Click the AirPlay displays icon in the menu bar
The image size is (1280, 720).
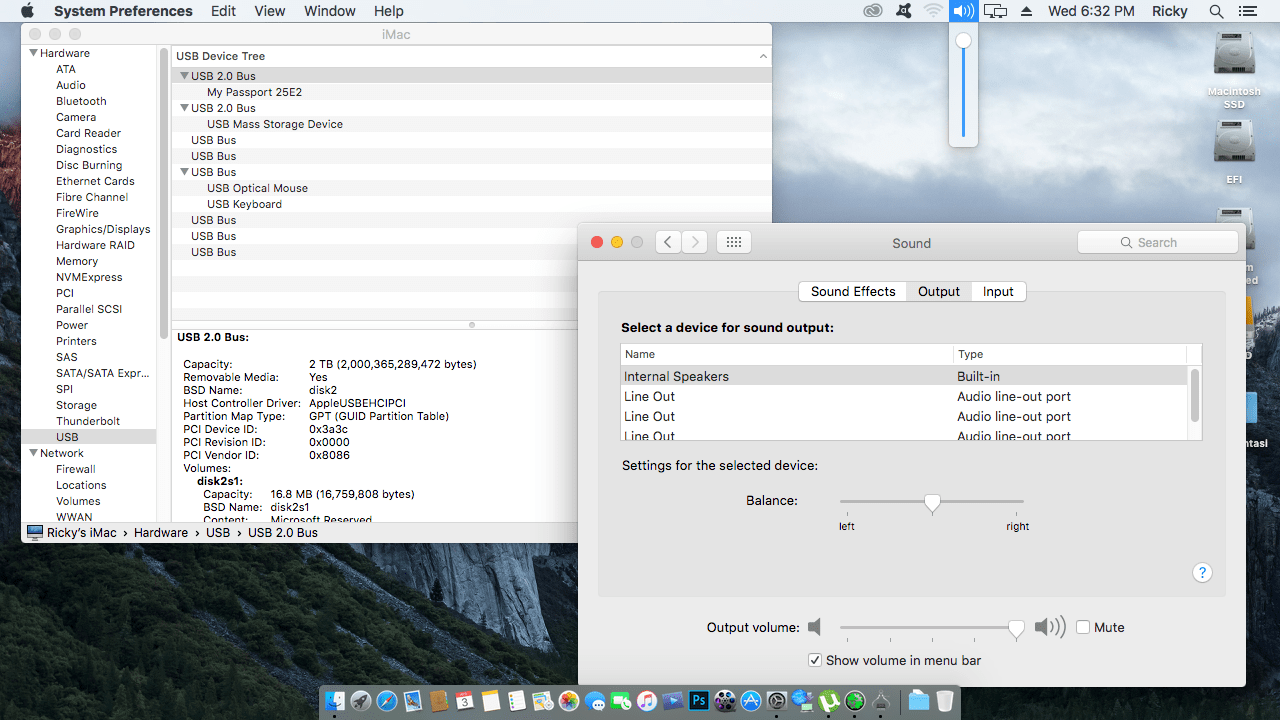pyautogui.click(x=994, y=11)
